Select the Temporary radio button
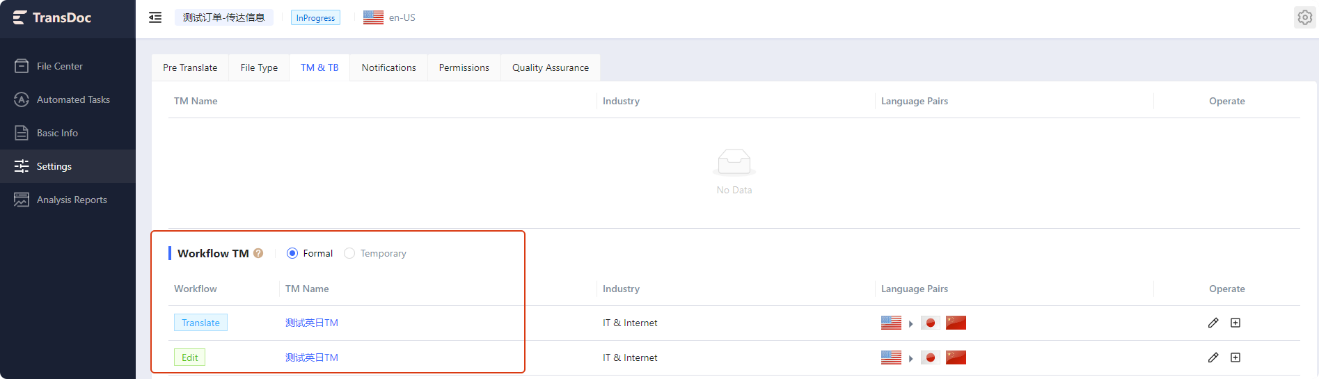Image resolution: width=1319 pixels, height=379 pixels. pos(349,254)
